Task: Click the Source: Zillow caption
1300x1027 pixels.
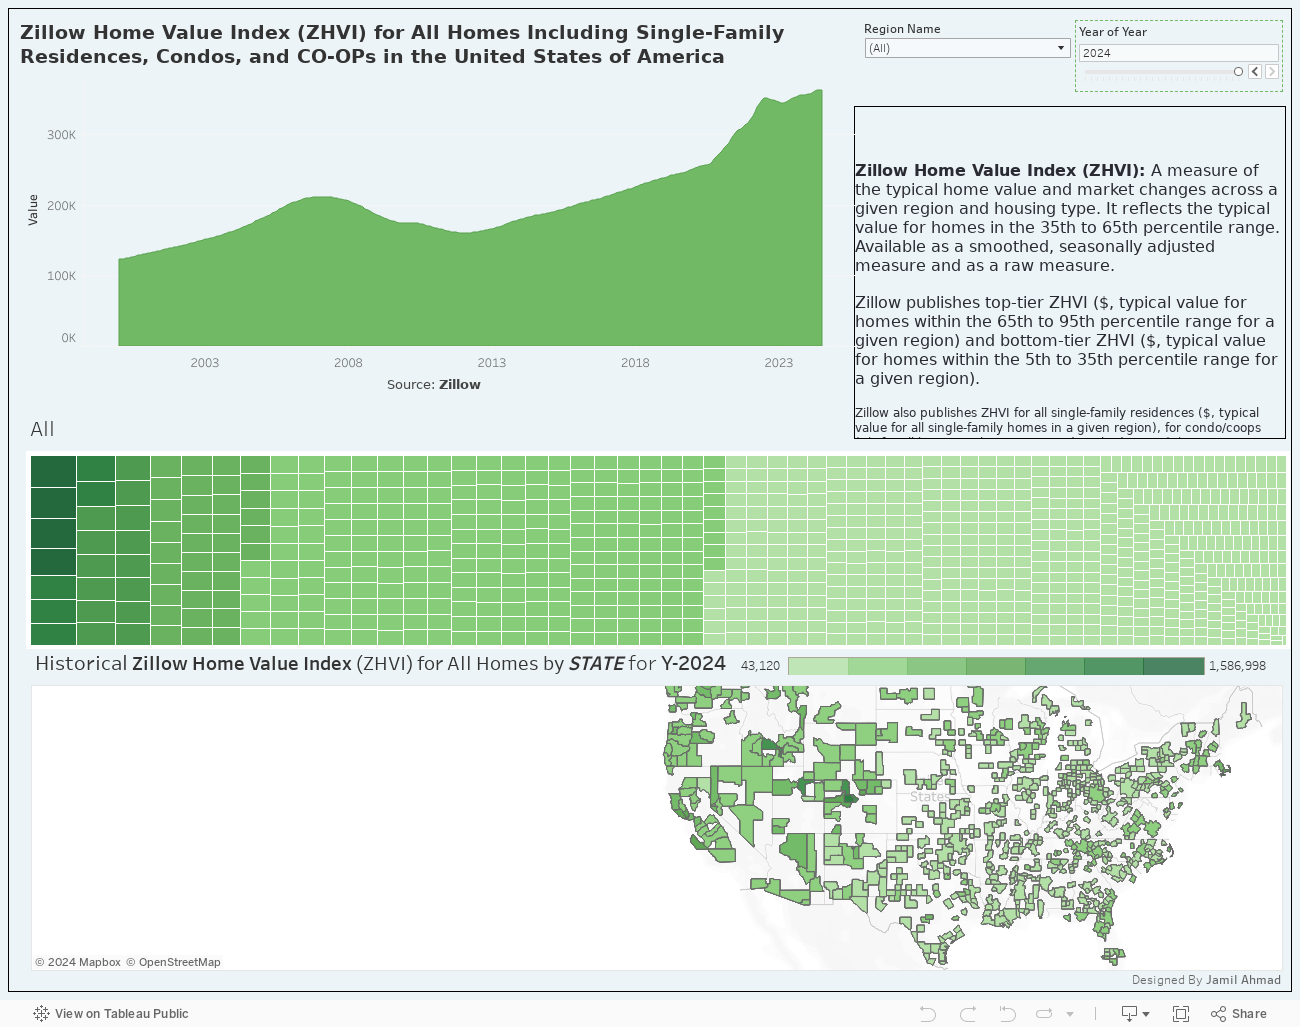Action: point(434,384)
